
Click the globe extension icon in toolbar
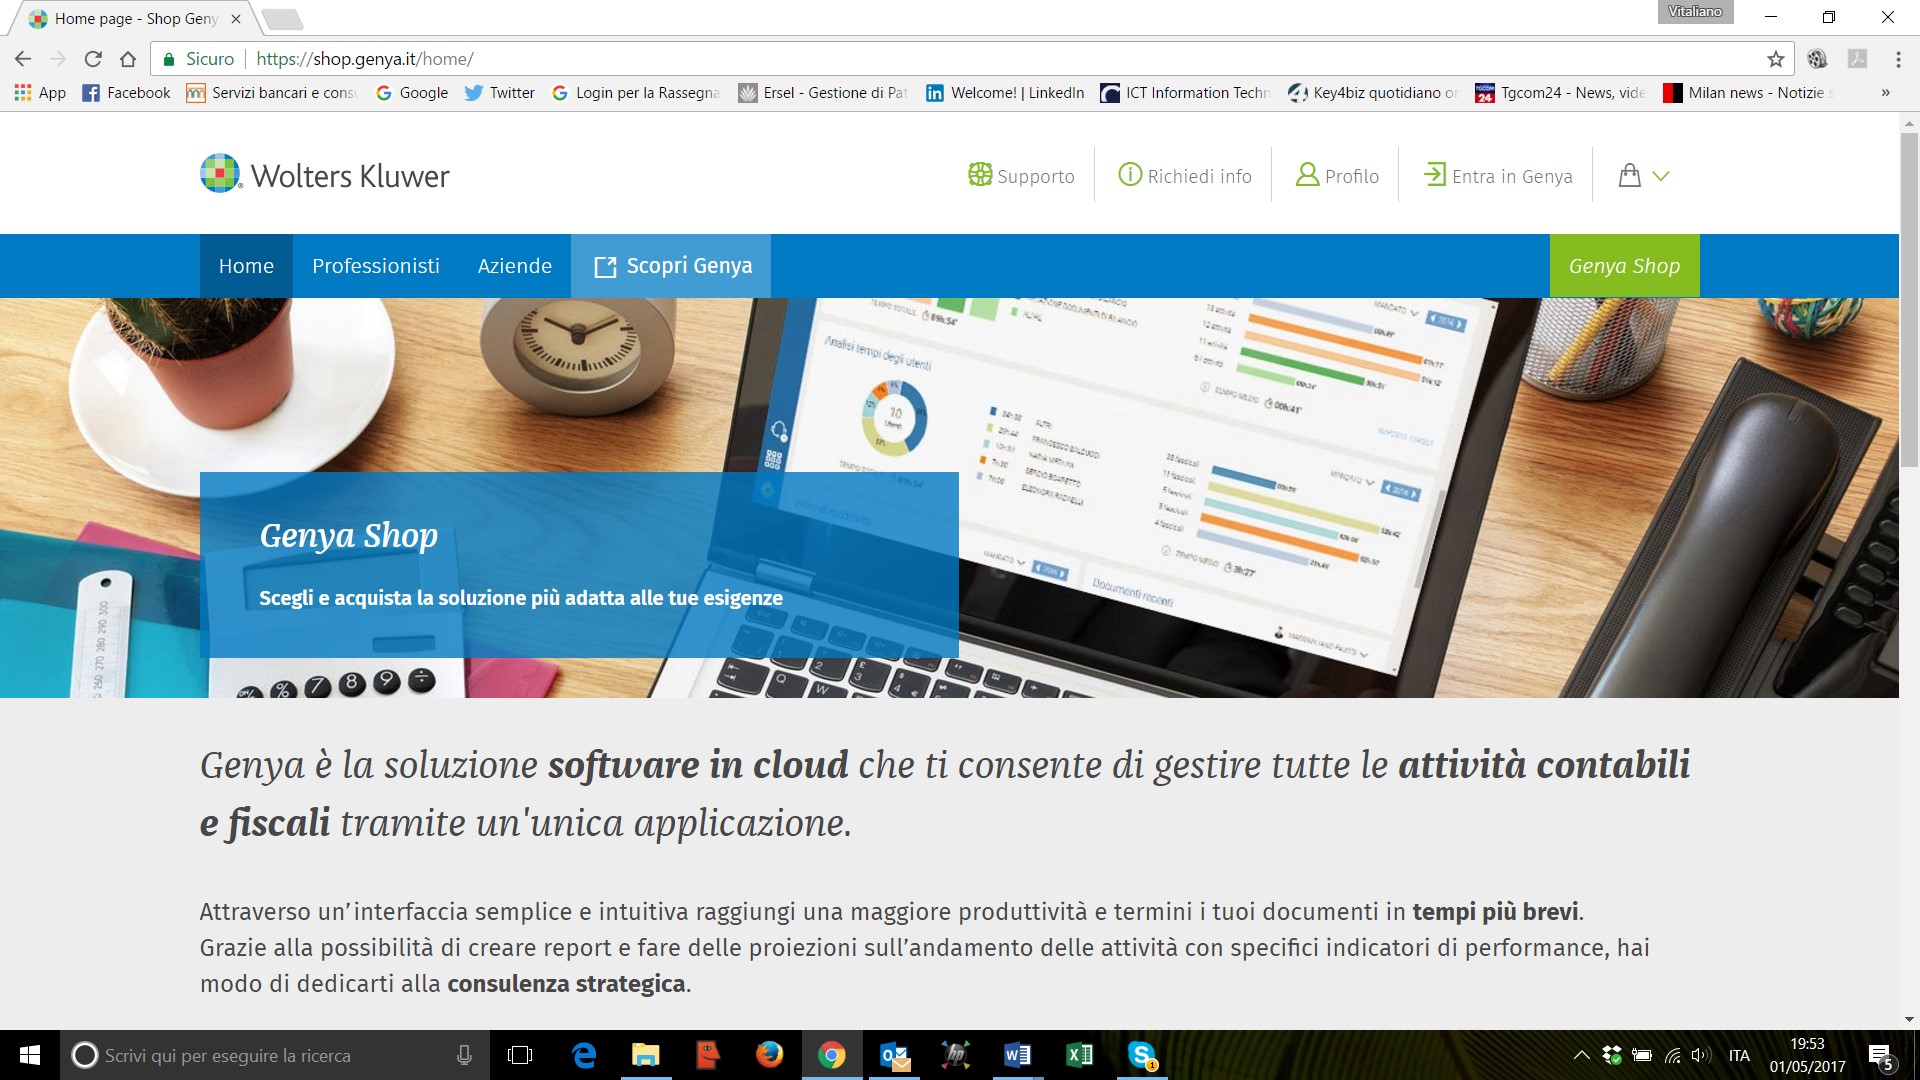1818,59
